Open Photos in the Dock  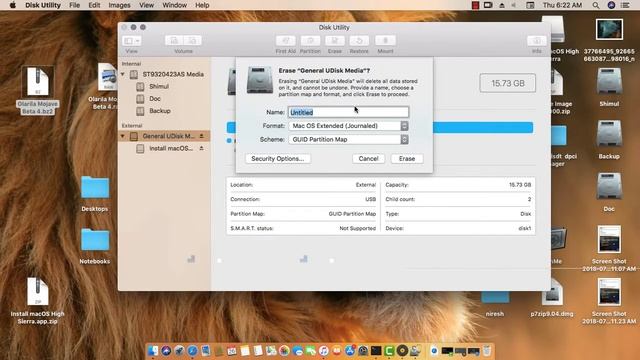click(284, 351)
